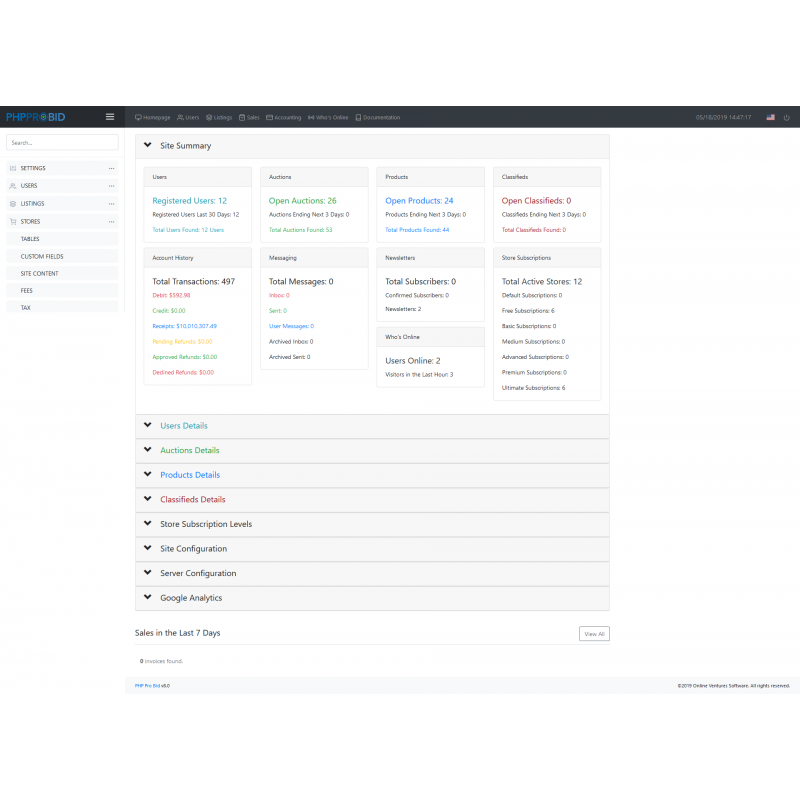Click Newsletters: 2 text
The image size is (800, 800).
coord(403,309)
